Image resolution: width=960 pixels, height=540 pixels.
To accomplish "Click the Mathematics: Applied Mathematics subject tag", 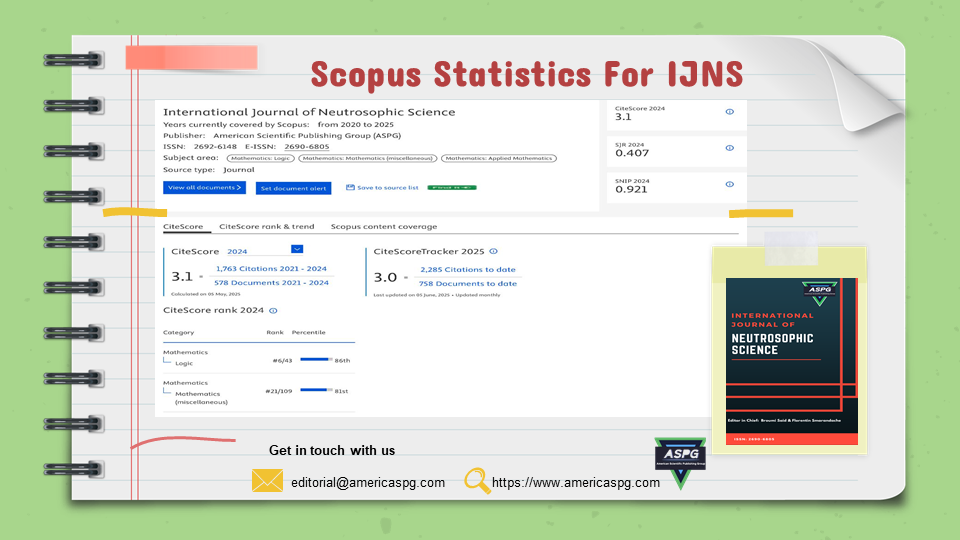I will click(x=499, y=158).
